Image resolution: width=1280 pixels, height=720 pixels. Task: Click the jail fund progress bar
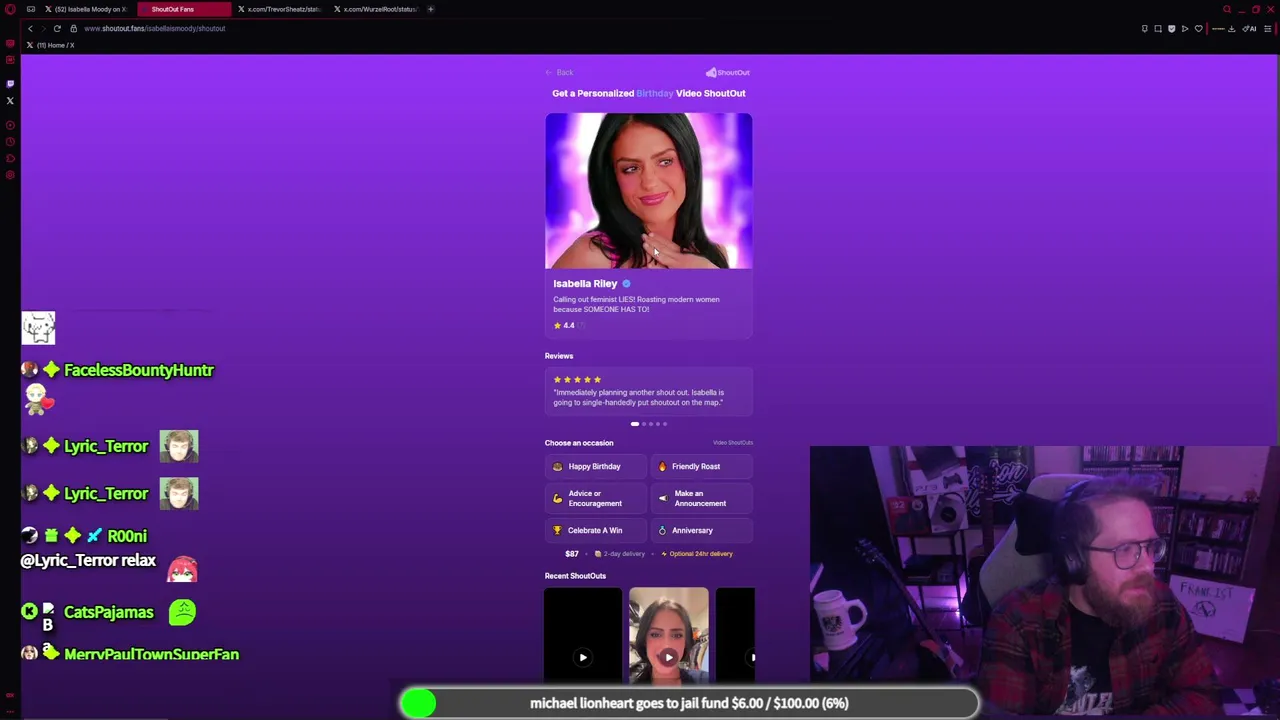[689, 703]
